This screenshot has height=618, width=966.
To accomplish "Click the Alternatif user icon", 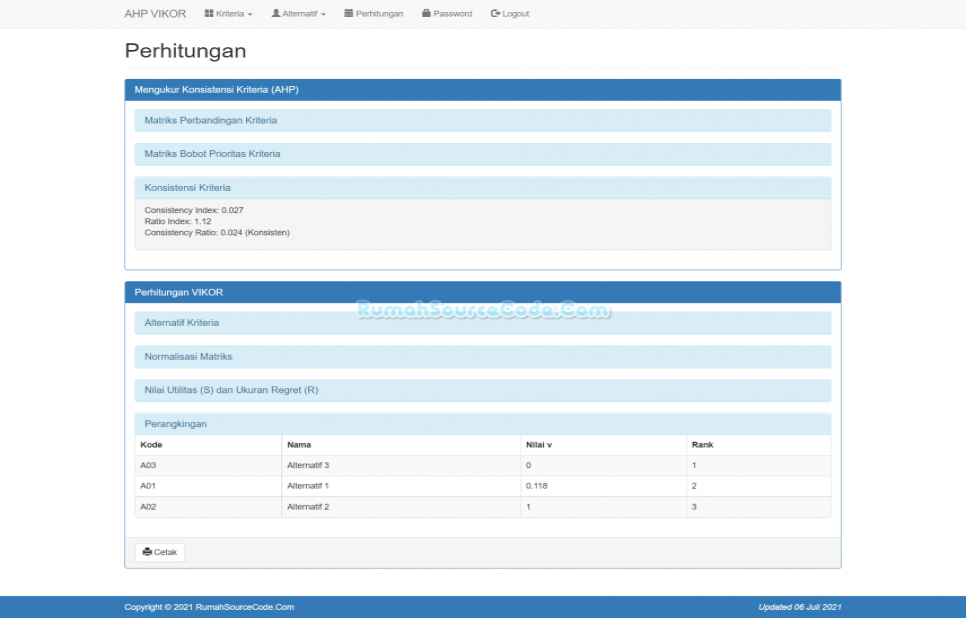I will [276, 14].
